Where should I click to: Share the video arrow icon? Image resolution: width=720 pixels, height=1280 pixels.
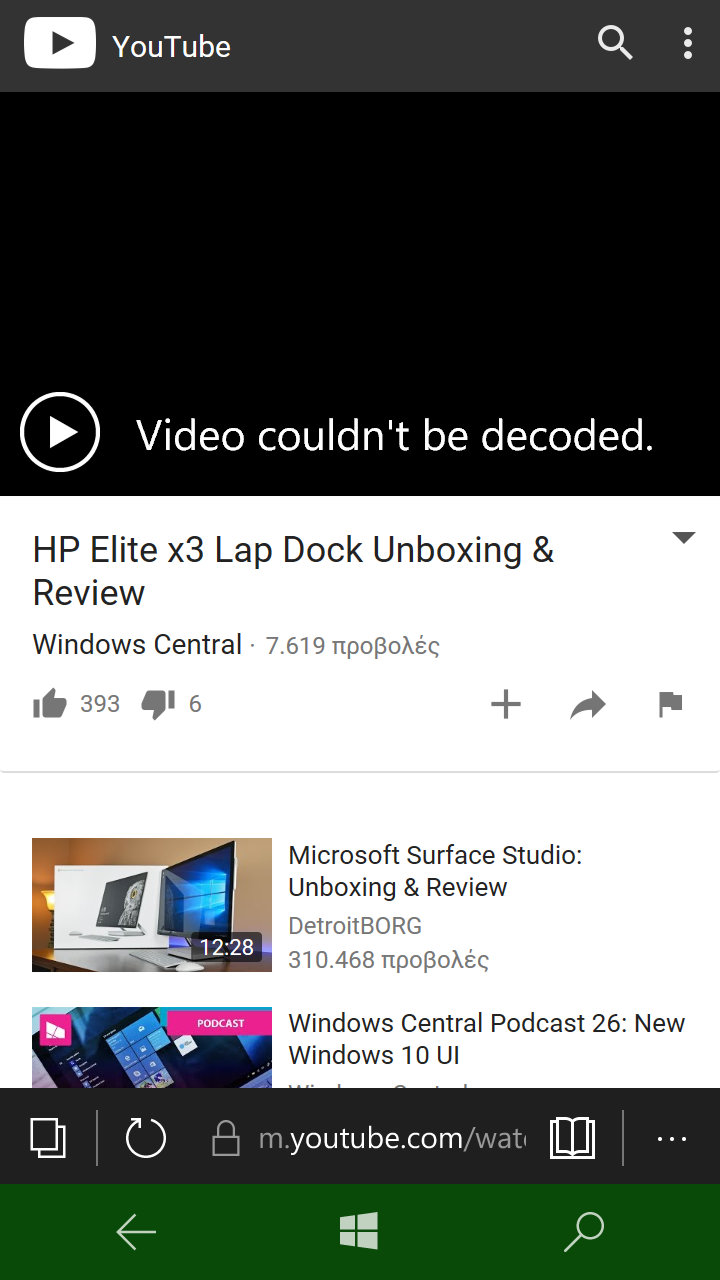point(588,705)
